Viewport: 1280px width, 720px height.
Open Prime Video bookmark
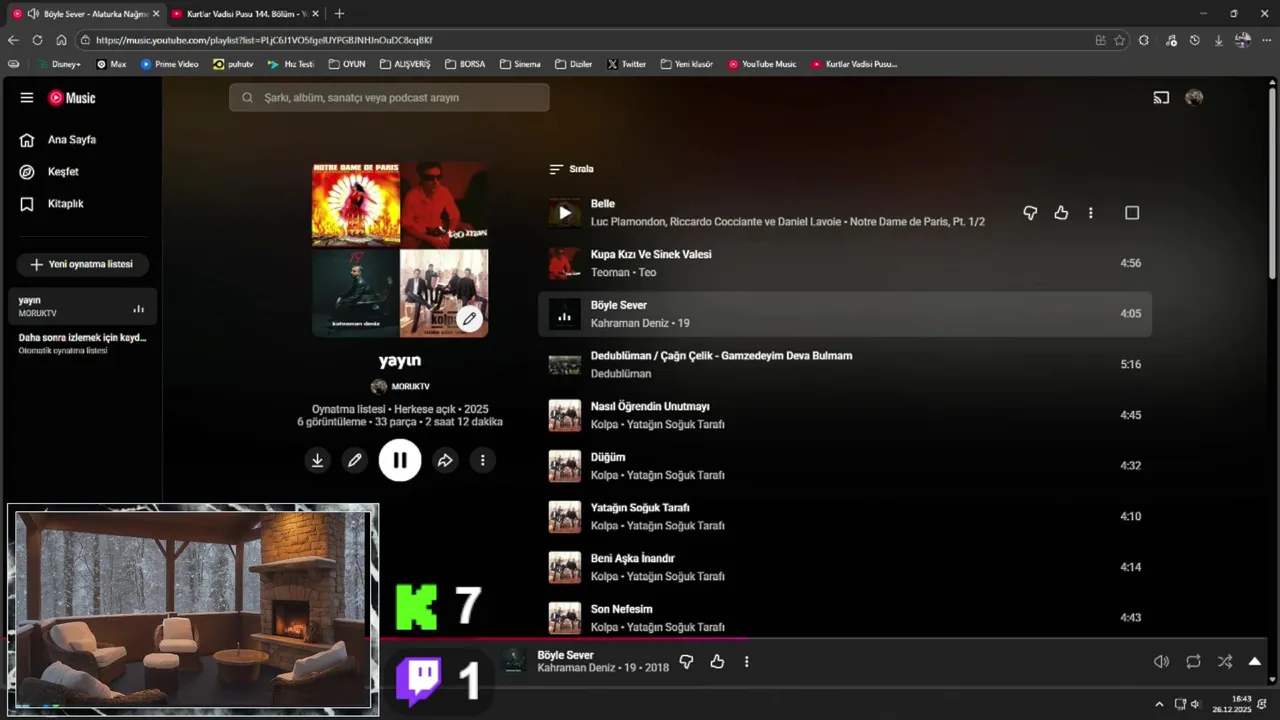[x=170, y=64]
